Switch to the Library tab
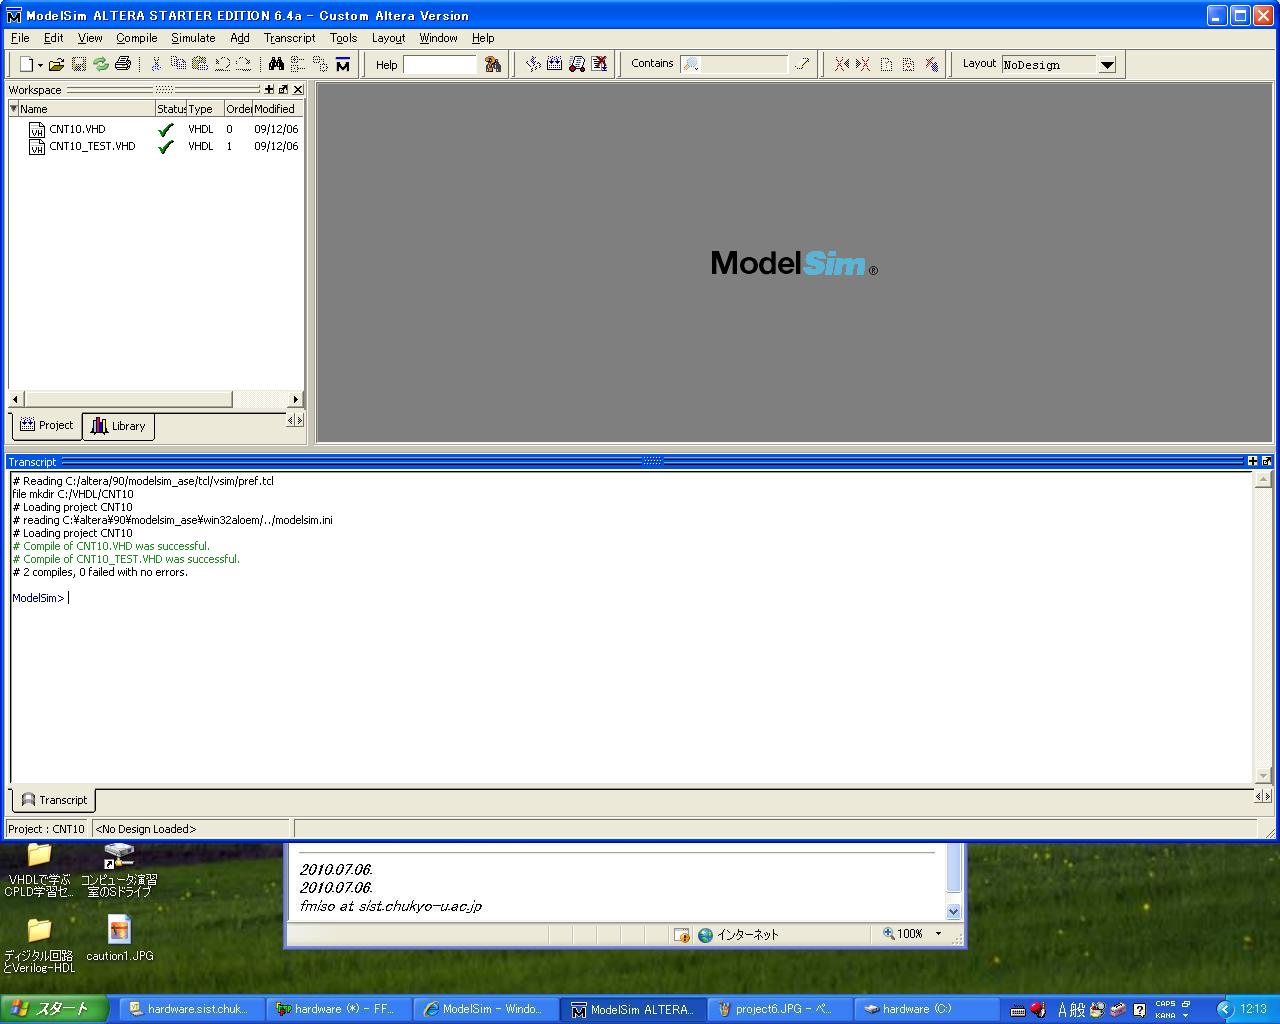Screen dimensions: 1280x1024 coord(118,426)
